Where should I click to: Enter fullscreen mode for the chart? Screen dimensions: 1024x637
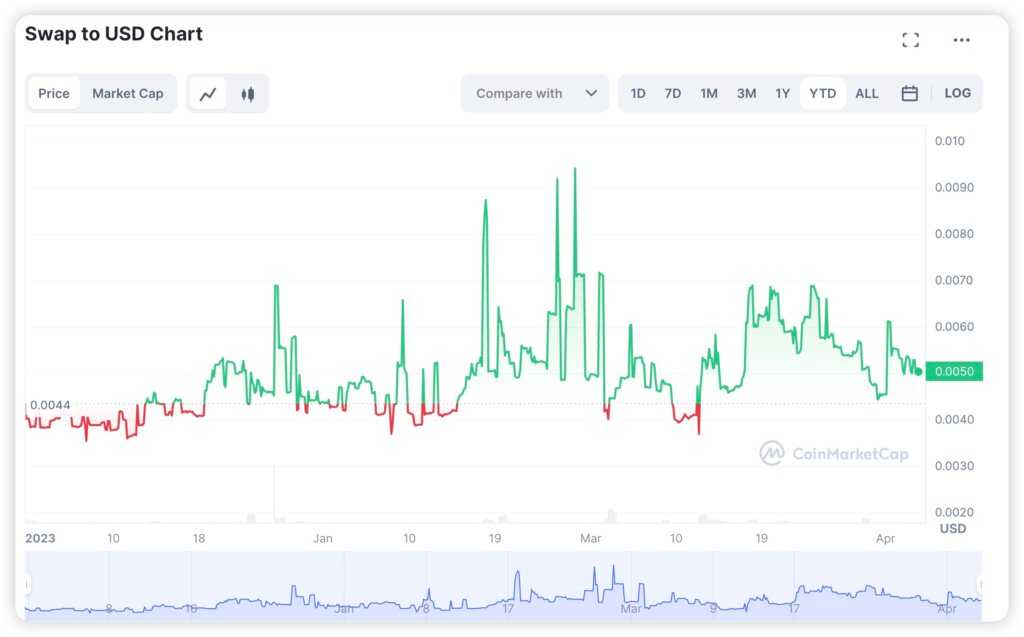(910, 39)
